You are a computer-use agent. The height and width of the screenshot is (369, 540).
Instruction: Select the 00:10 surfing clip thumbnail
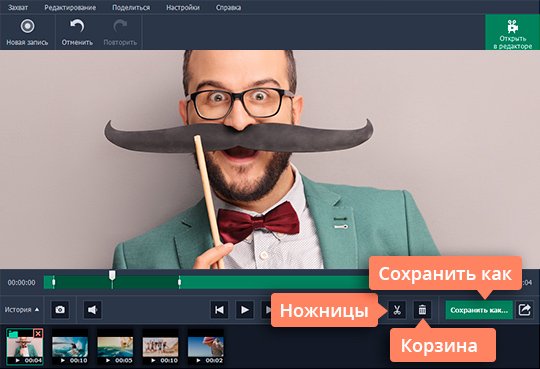(x=70, y=347)
